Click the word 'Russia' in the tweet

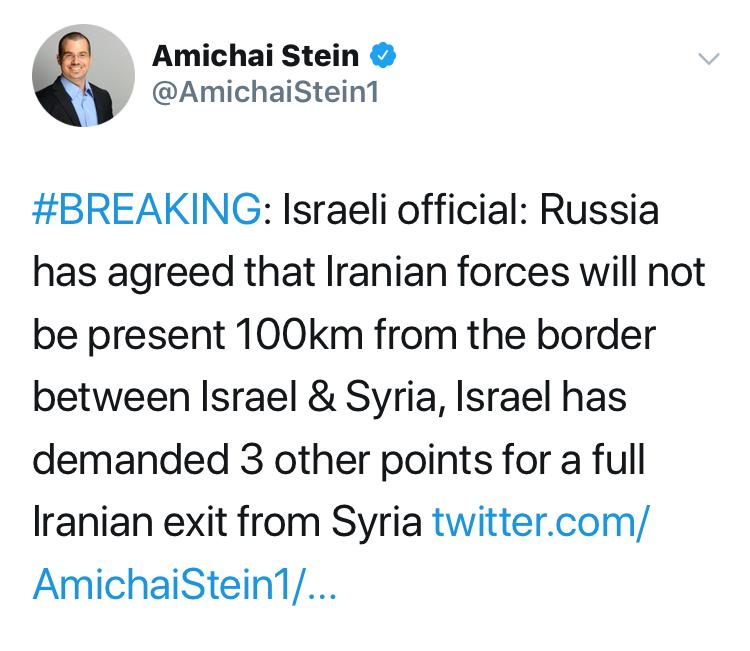pyautogui.click(x=600, y=211)
